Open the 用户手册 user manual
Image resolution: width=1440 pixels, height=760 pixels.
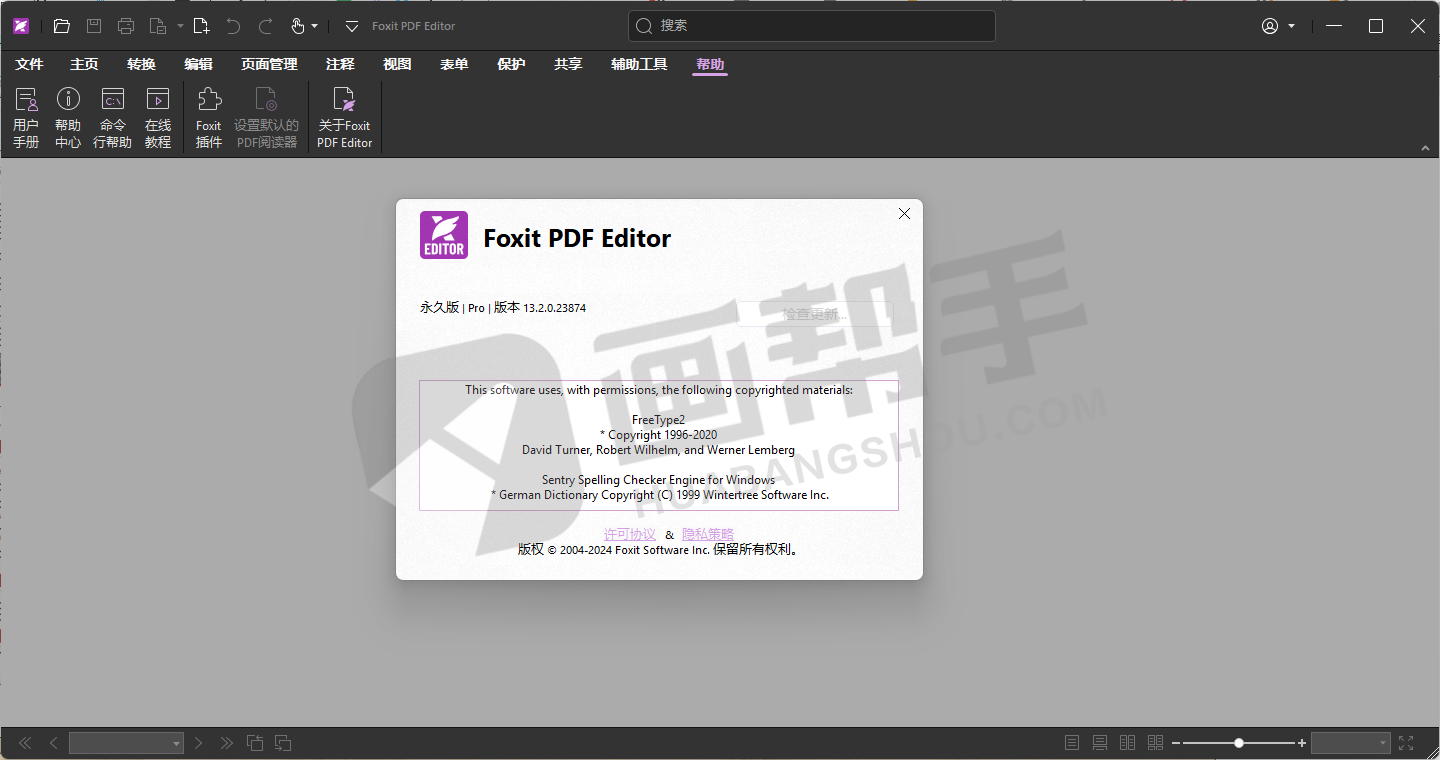26,118
